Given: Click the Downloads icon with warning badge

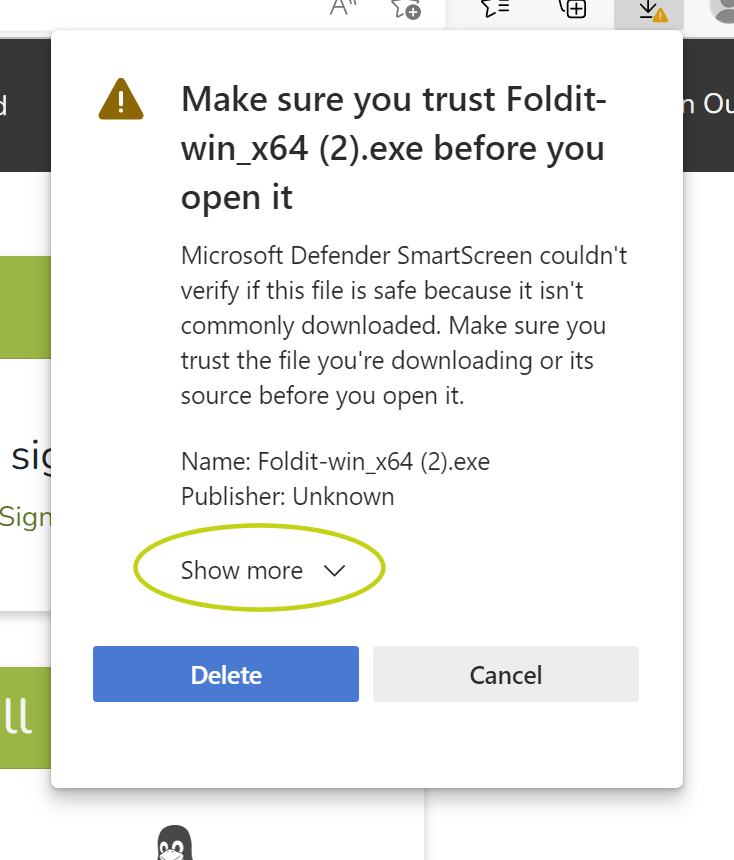Looking at the screenshot, I should (x=649, y=10).
